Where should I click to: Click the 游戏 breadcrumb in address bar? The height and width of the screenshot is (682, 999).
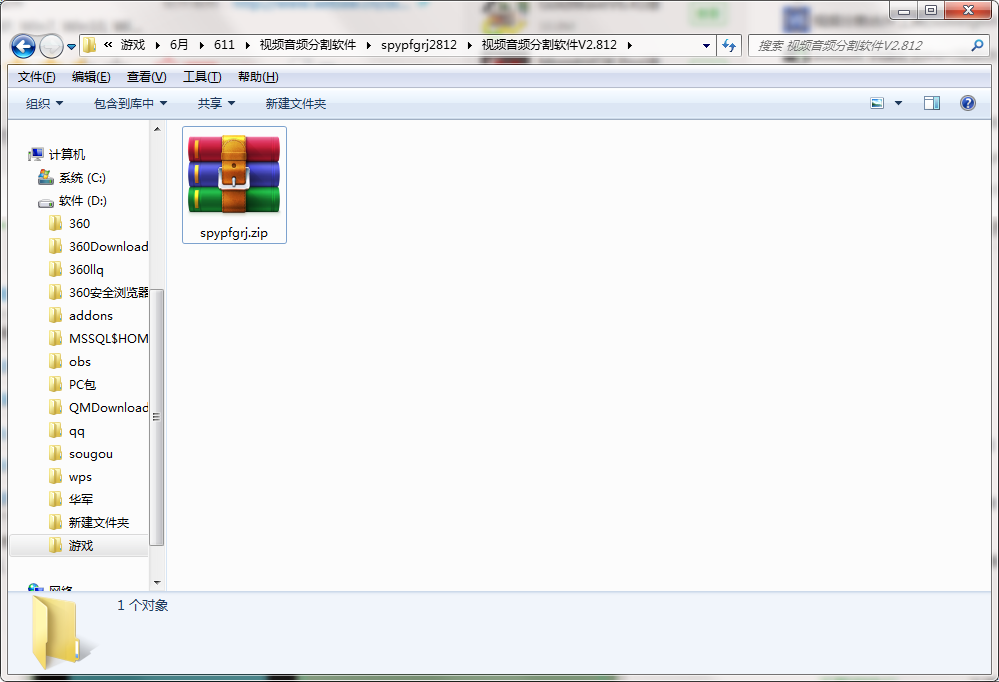point(133,45)
